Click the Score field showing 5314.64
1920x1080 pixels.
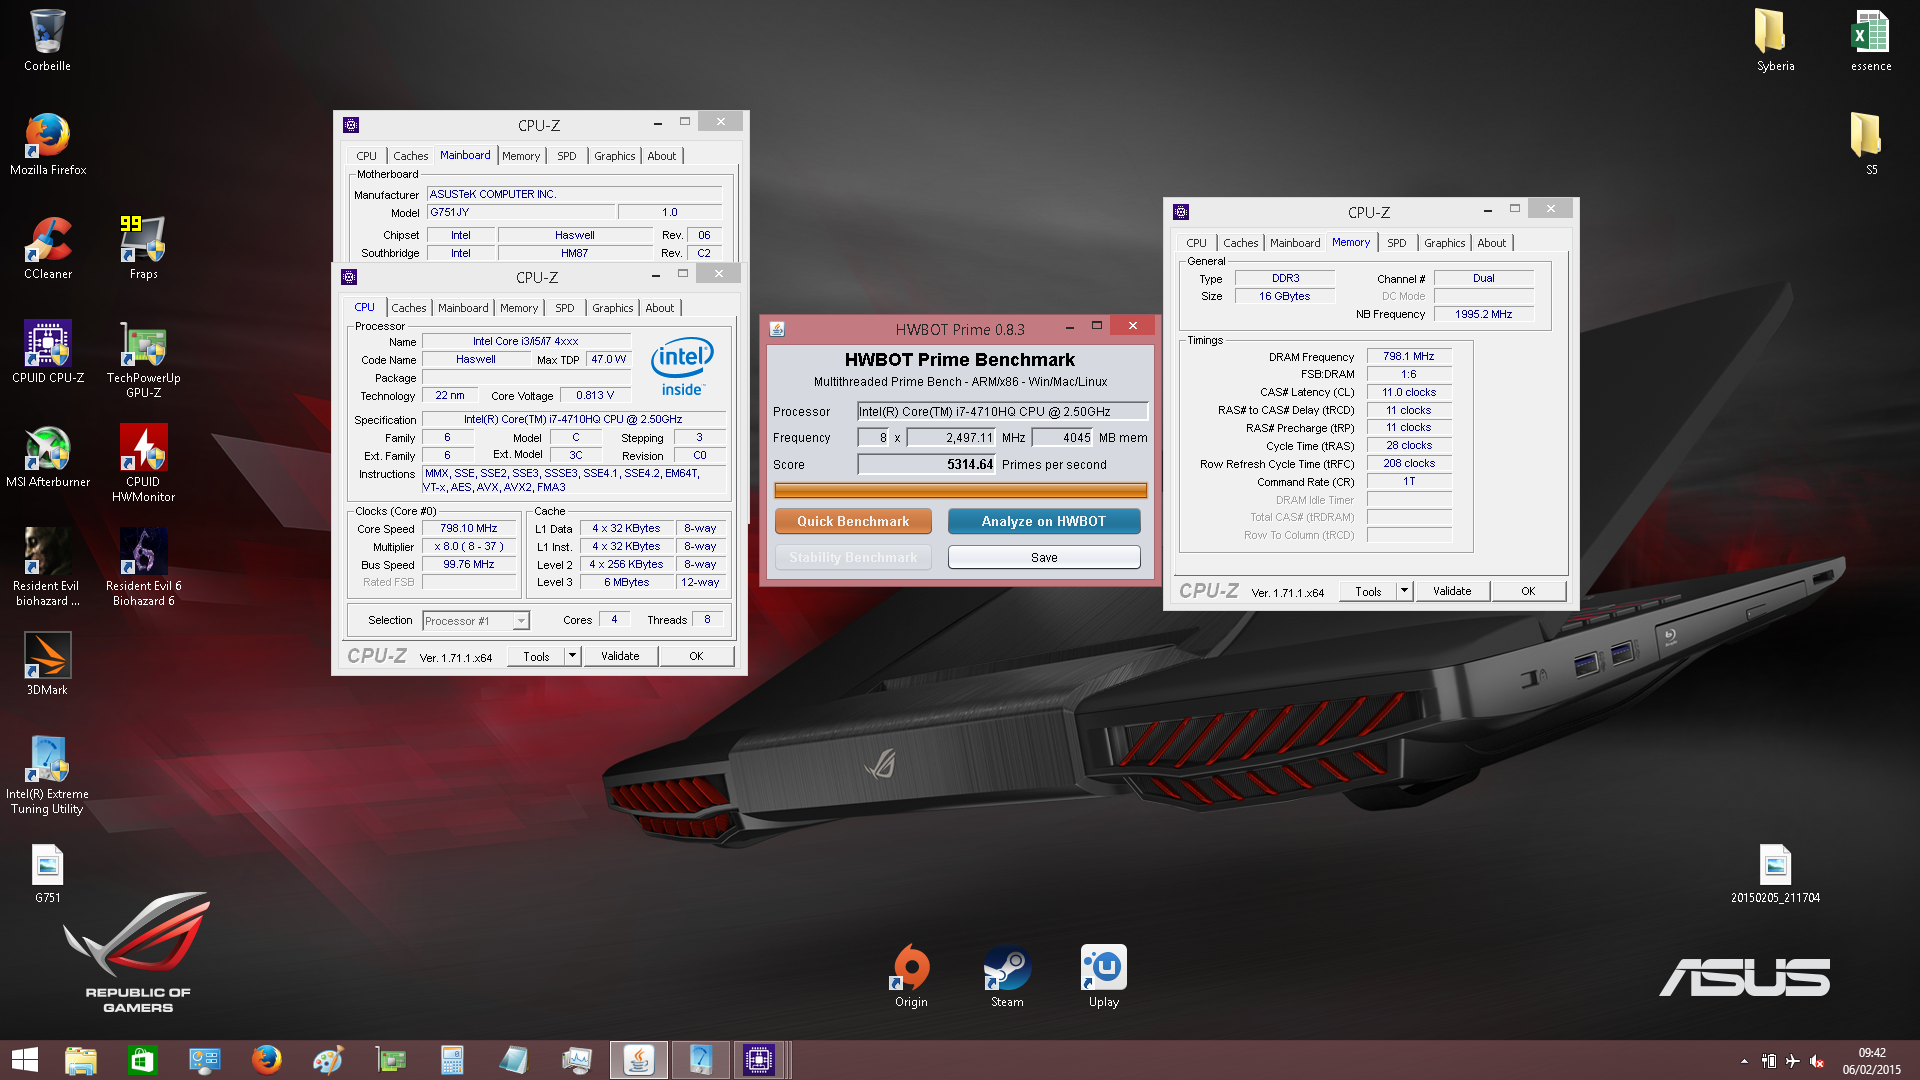coord(926,464)
